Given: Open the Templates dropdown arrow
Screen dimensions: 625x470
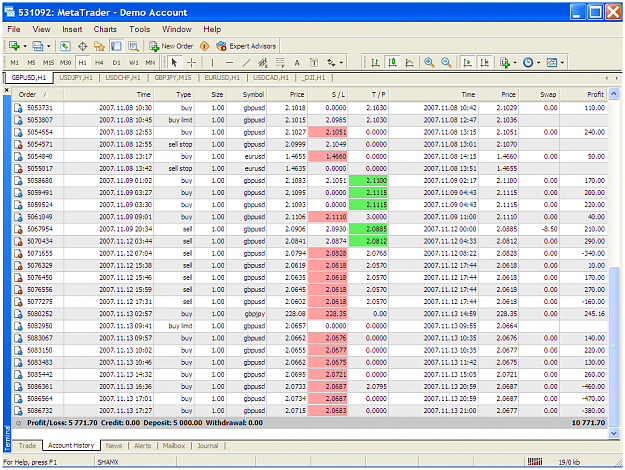Looking at the screenshot, I should tap(562, 63).
